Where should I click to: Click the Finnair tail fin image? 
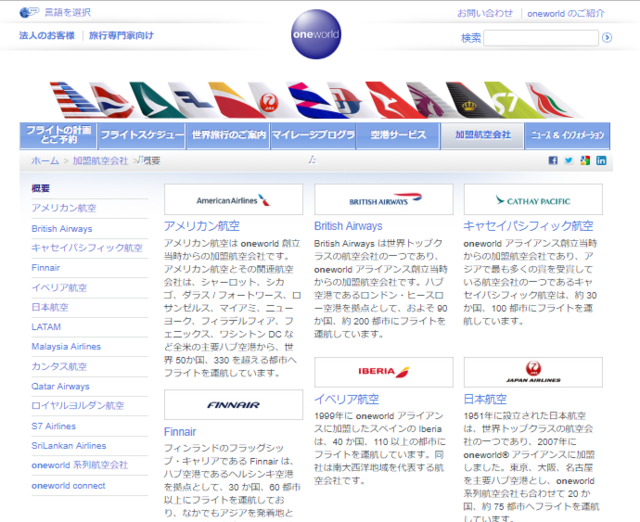click(x=192, y=100)
